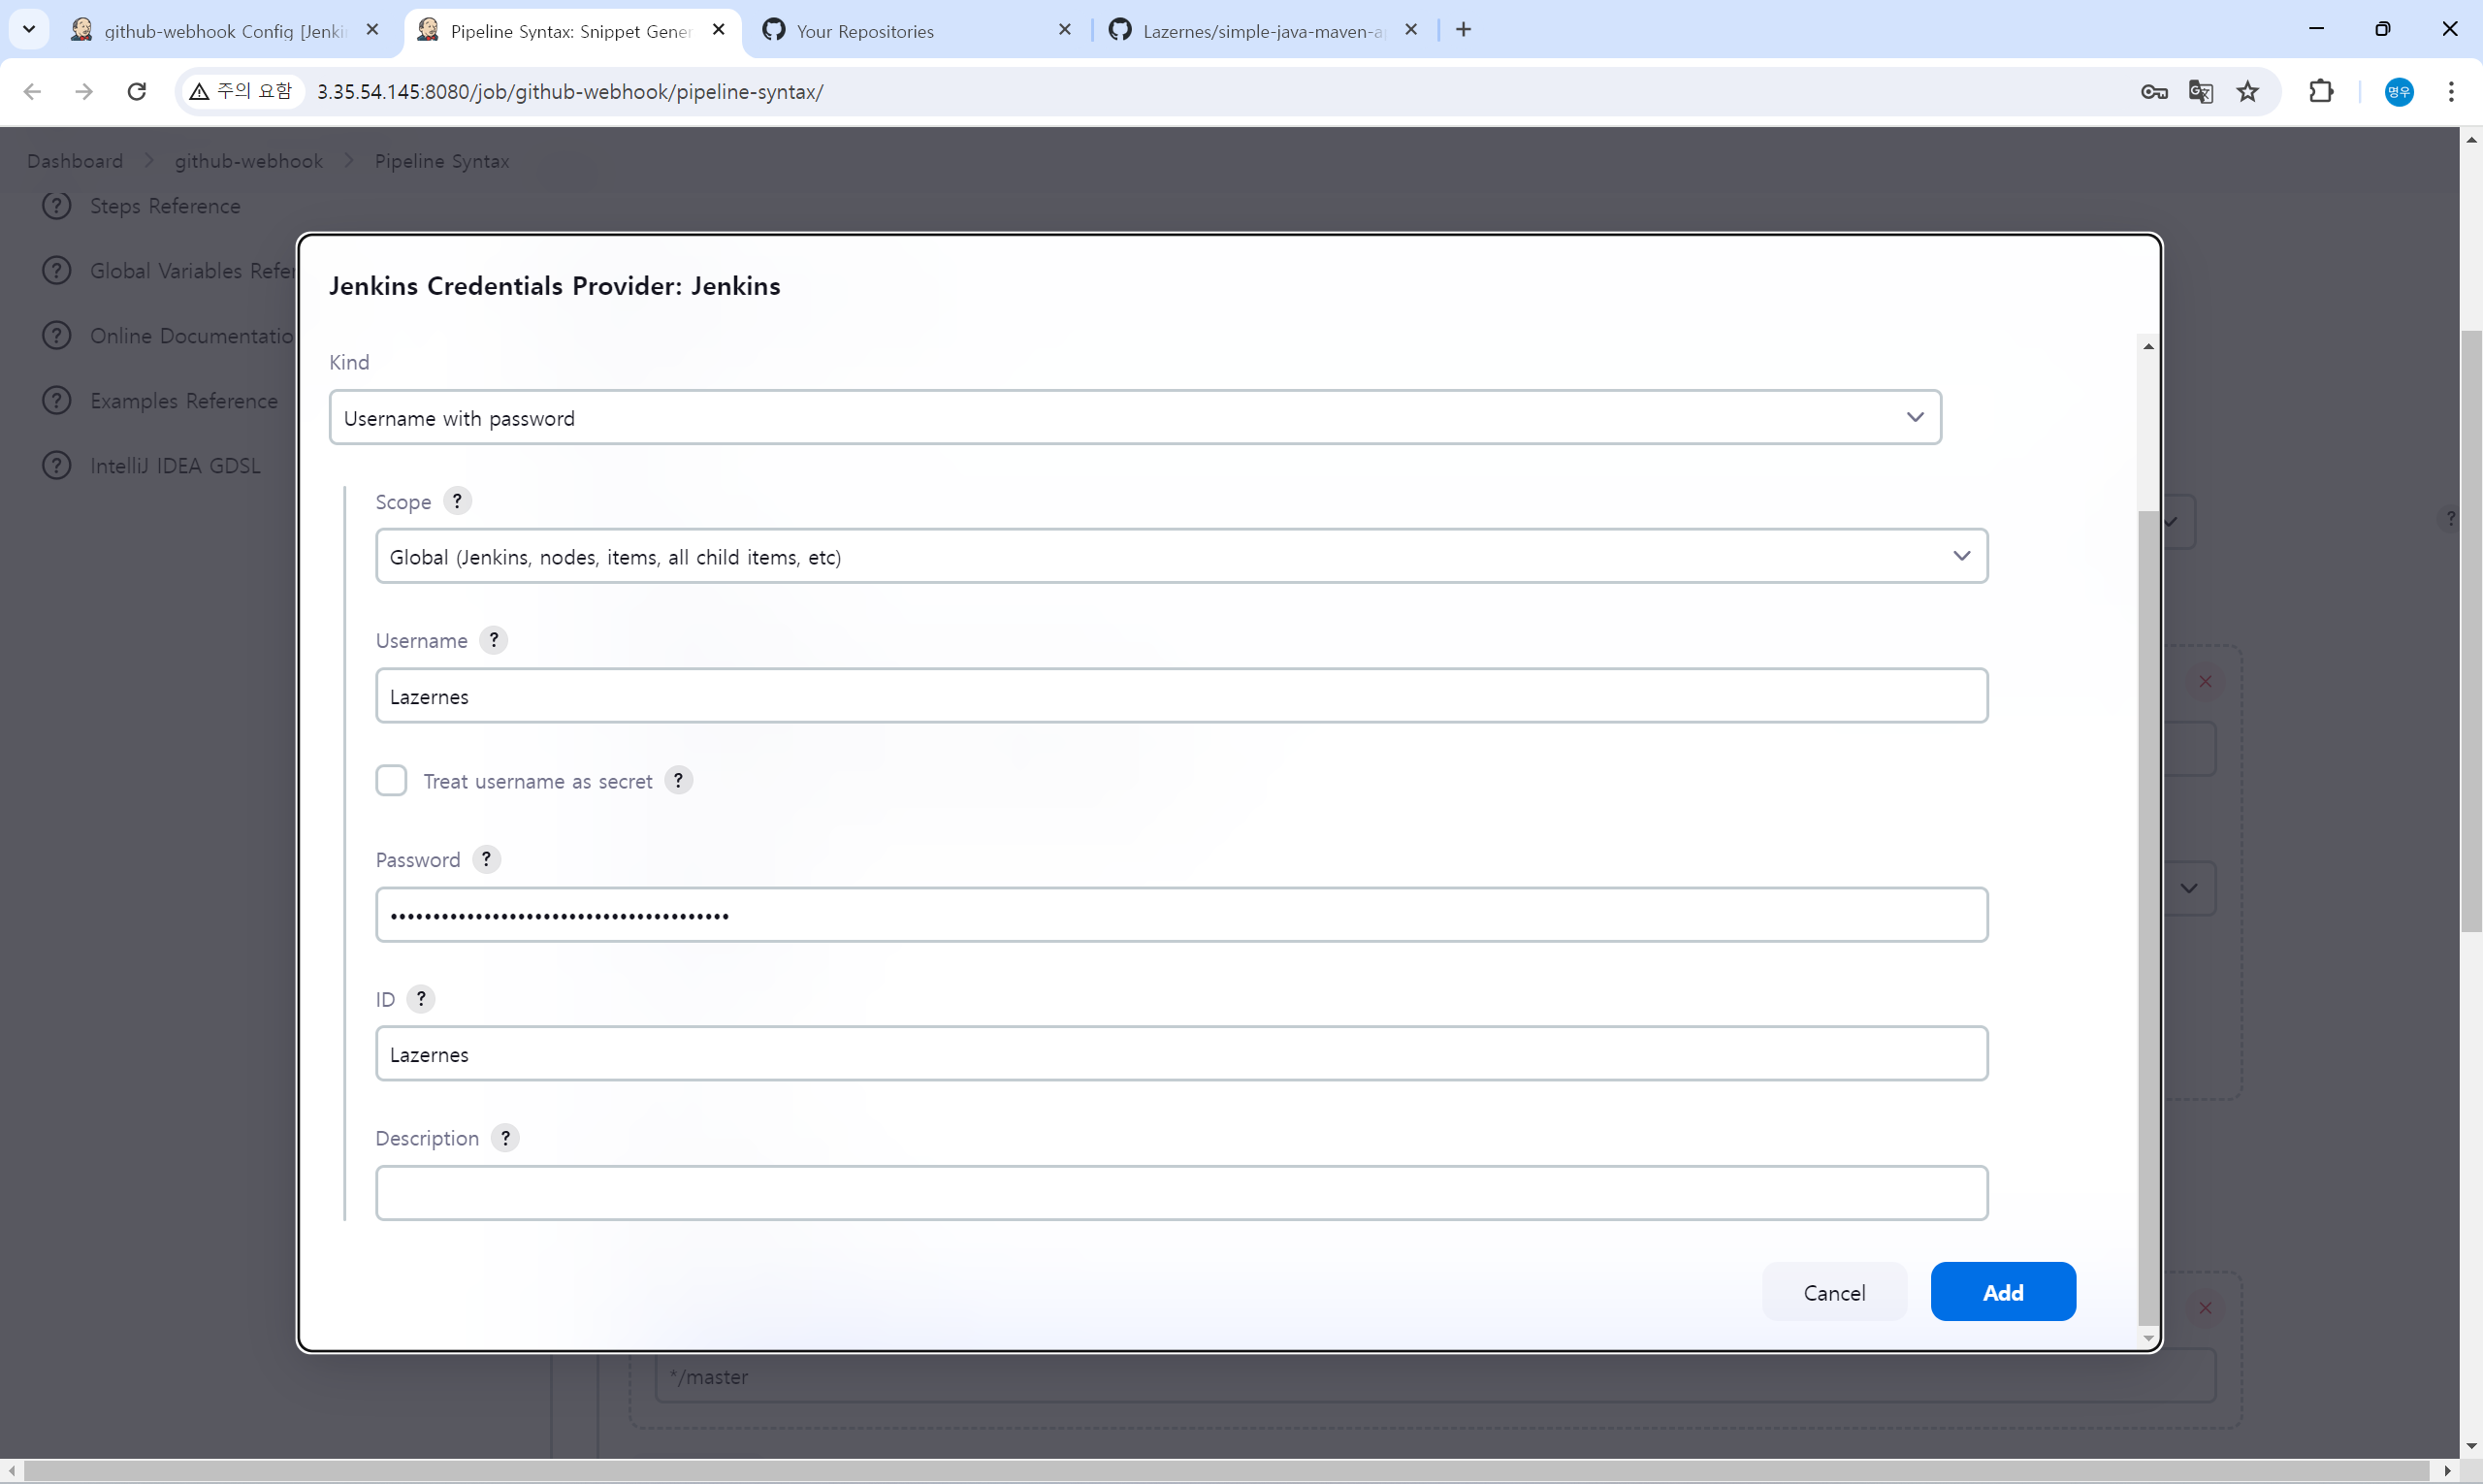Screen dimensions: 2483x1484
Task: Open the Chrome profile avatar
Action: 2399,92
